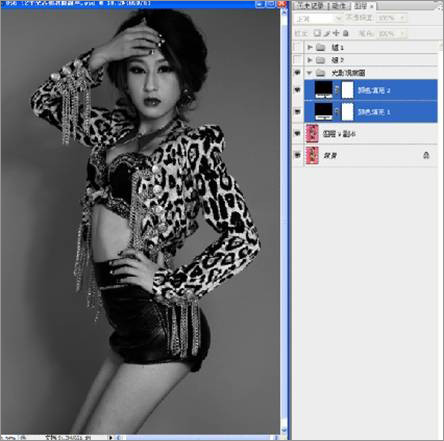This screenshot has height=441, width=444.
Task: Select the Color Fill 1 layer mask thumbnail
Action: 347,112
